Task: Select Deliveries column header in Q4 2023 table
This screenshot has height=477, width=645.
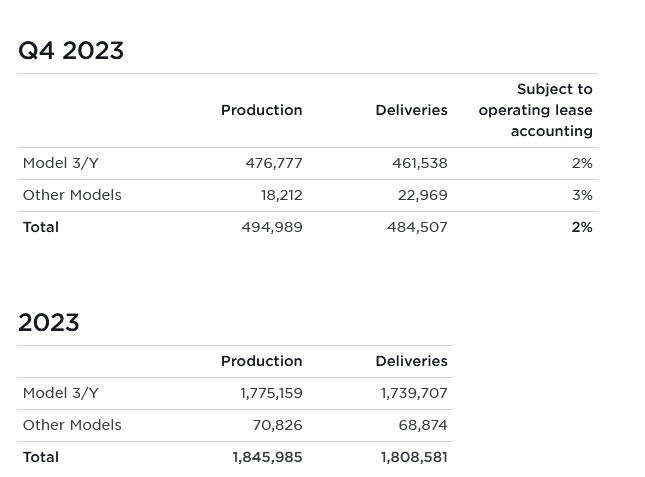Action: [411, 110]
